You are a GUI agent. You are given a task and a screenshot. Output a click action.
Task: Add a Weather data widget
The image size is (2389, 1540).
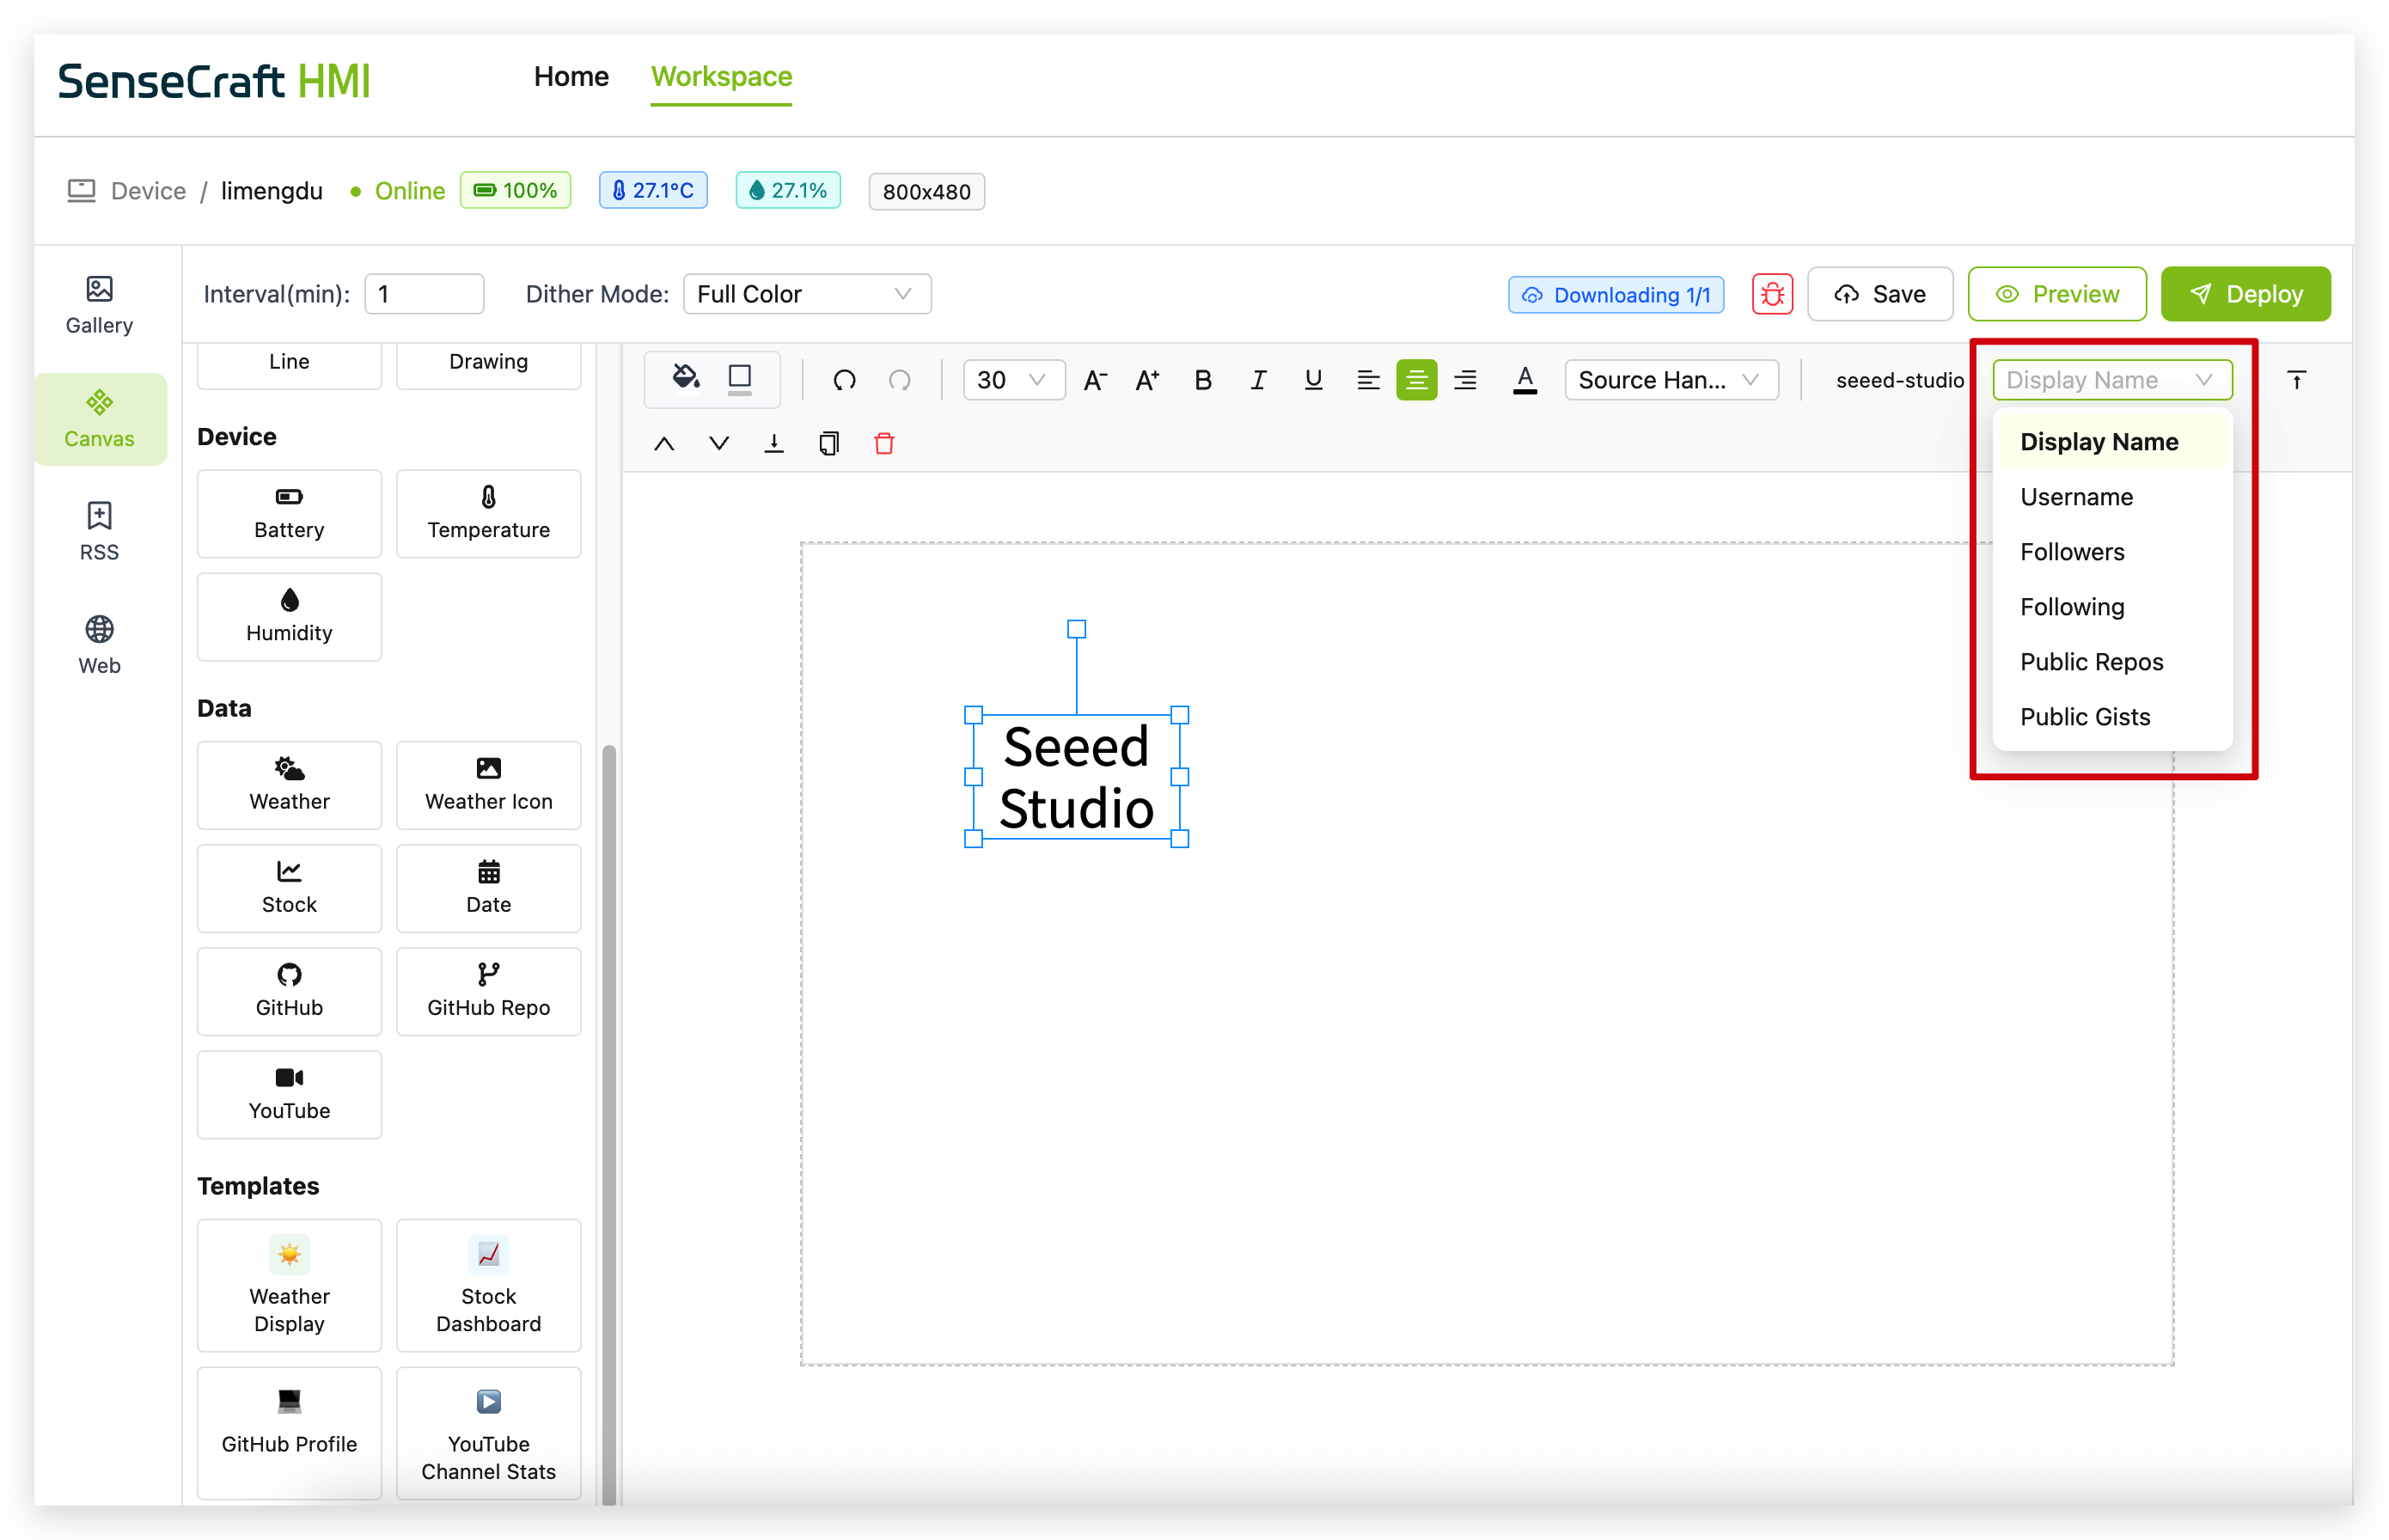pyautogui.click(x=289, y=785)
